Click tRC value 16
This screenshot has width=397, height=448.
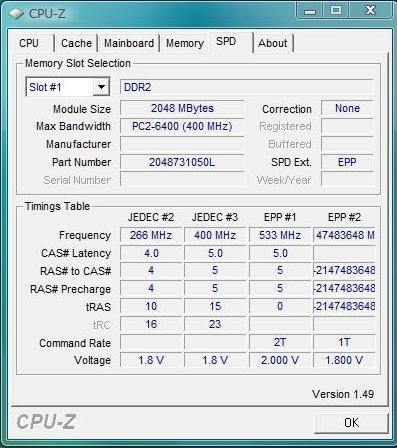(151, 324)
